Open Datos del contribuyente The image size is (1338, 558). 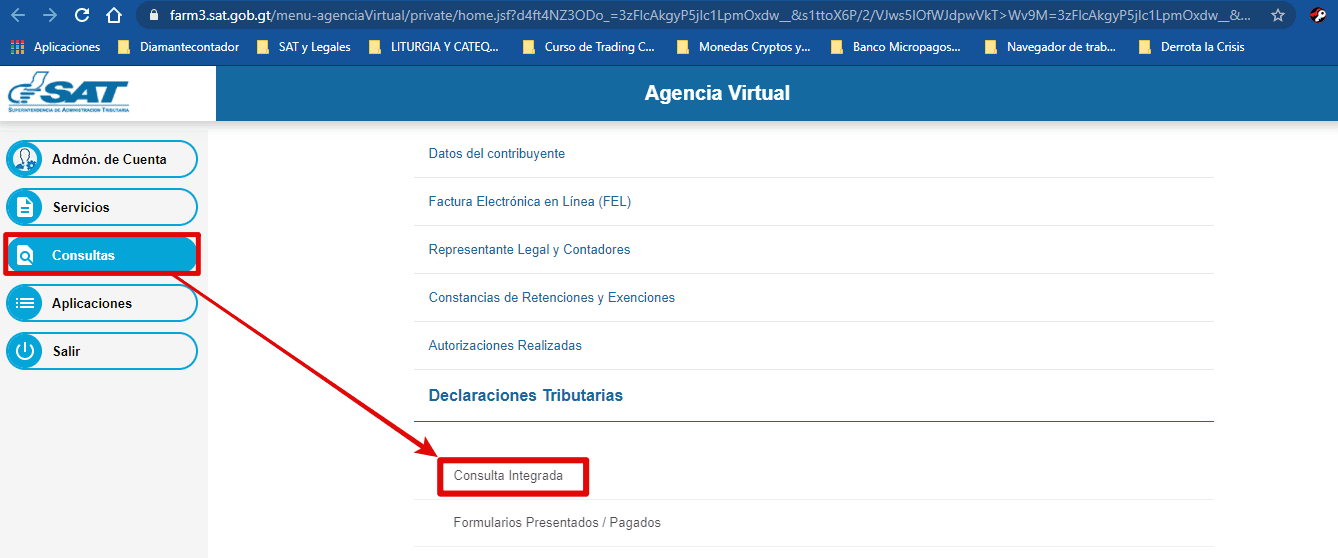click(497, 154)
